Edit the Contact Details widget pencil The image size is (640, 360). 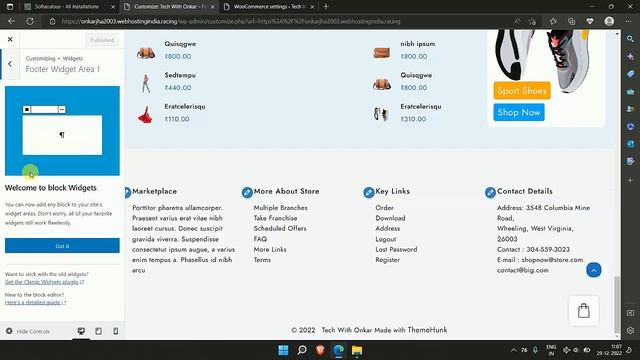[490, 192]
